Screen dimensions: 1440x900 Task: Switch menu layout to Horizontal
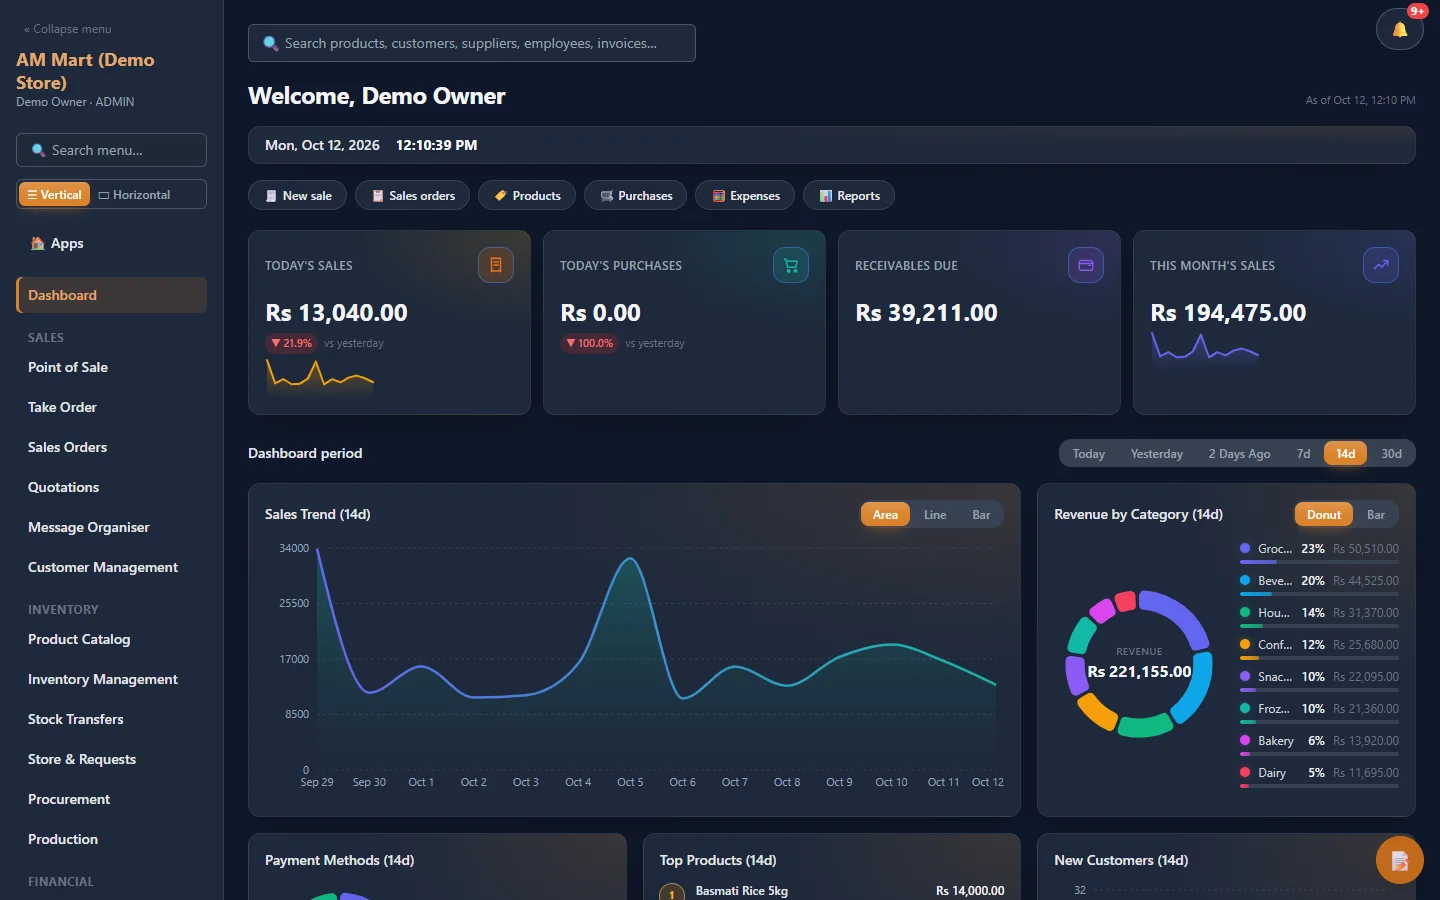tap(134, 194)
